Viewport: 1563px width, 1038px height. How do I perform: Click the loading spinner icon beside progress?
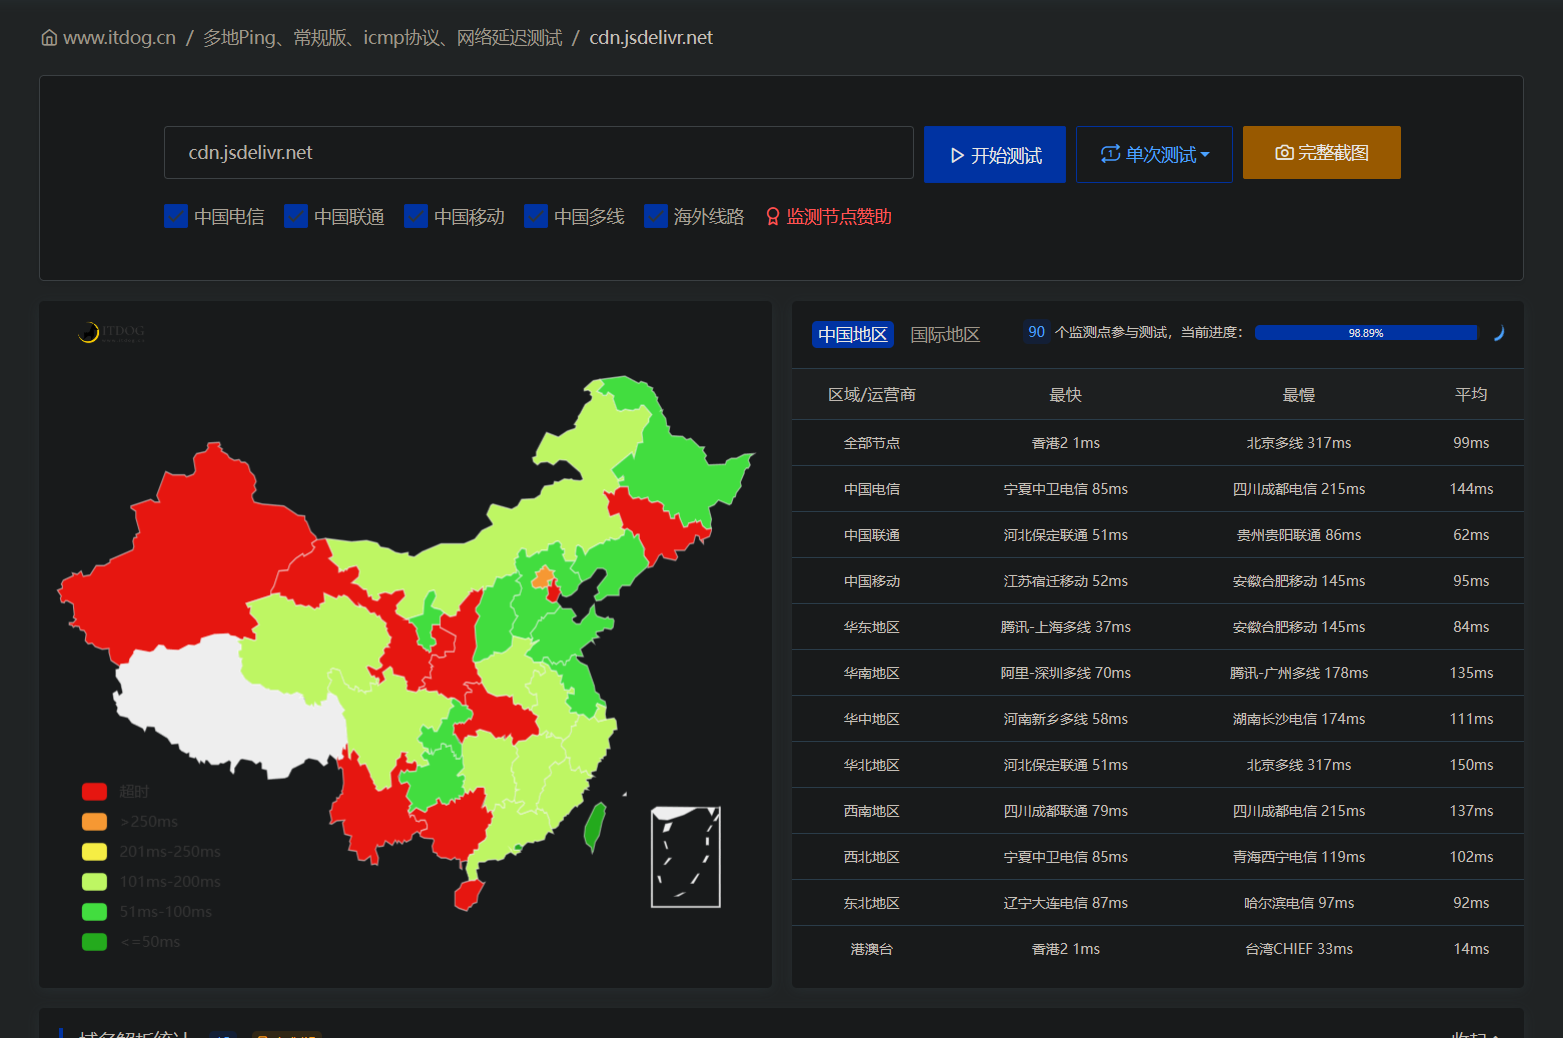[1498, 333]
